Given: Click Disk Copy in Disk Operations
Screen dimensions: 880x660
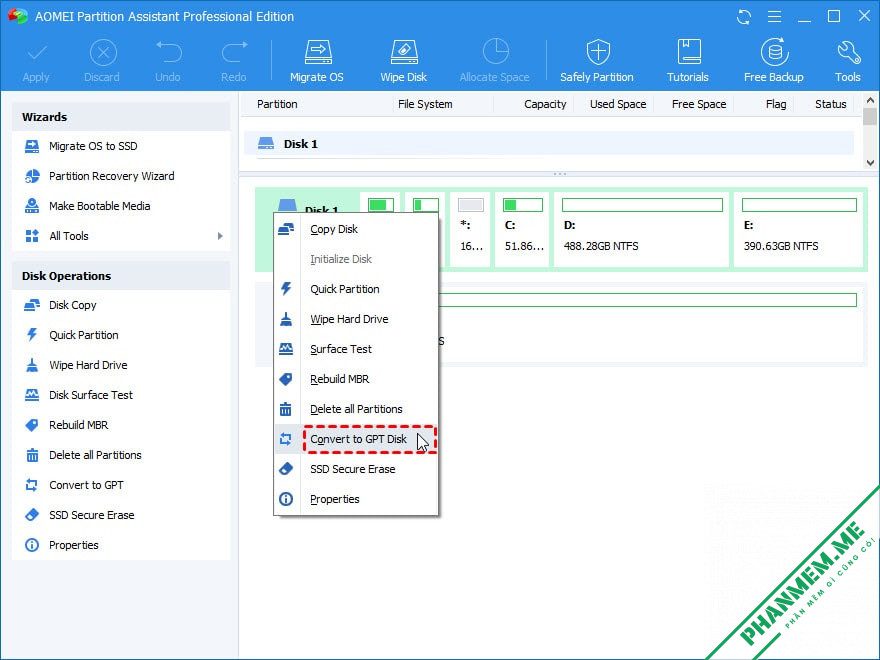Looking at the screenshot, I should coord(121,305).
